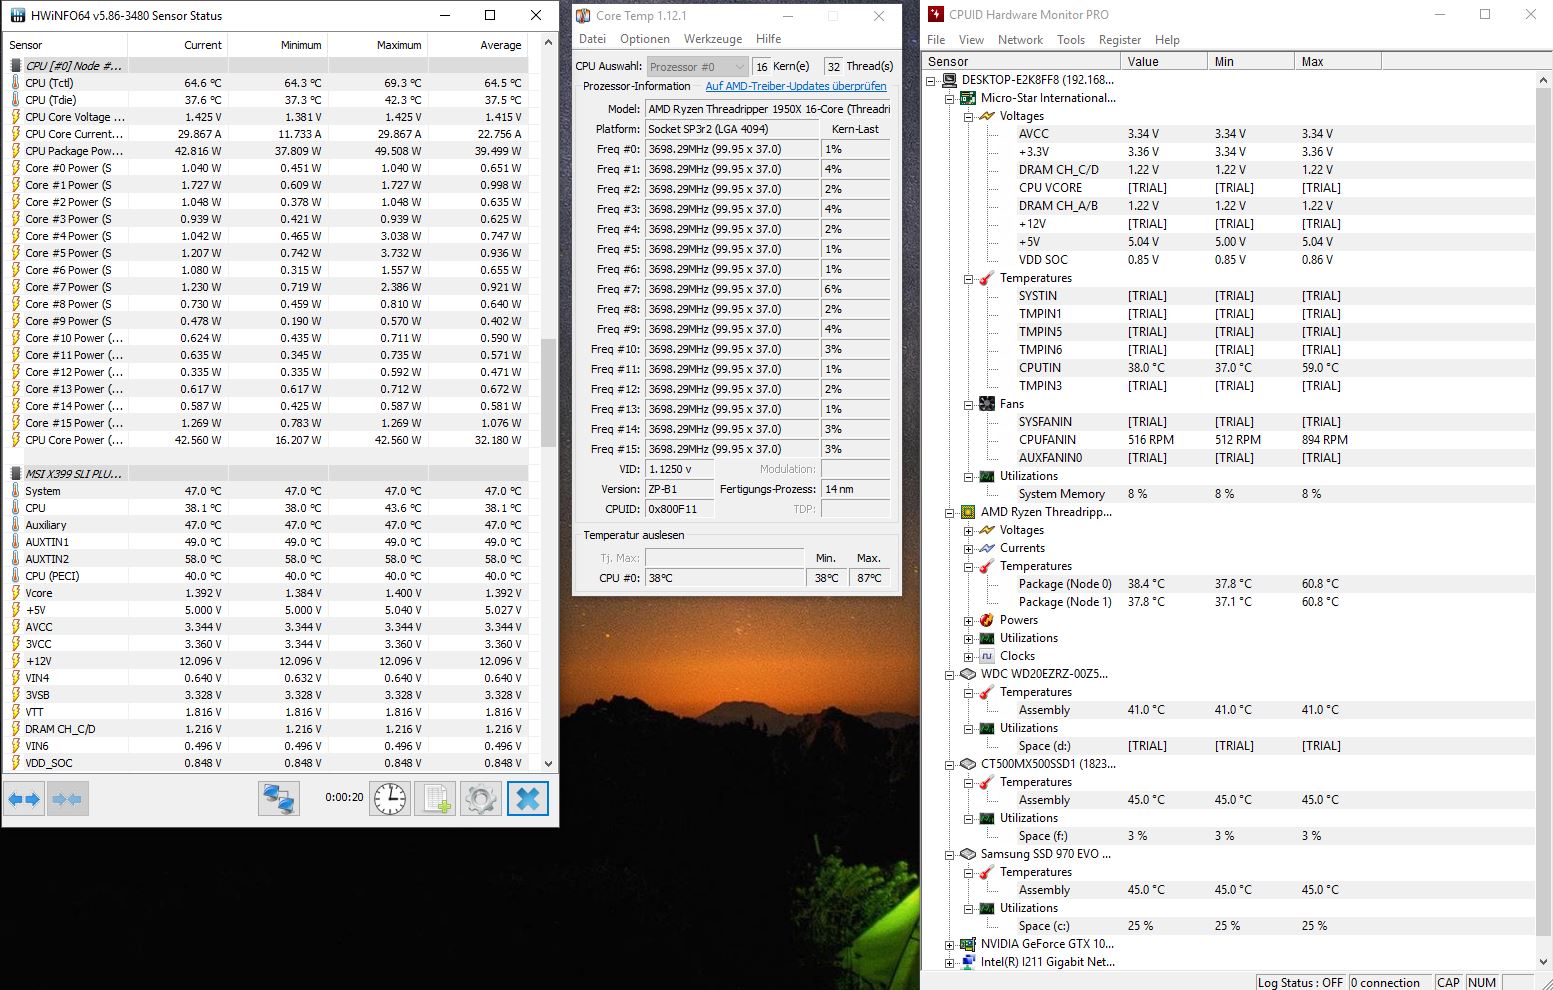This screenshot has height=990, width=1553.
Task: Click the Value column header in Hardware Monitor
Action: [1164, 62]
